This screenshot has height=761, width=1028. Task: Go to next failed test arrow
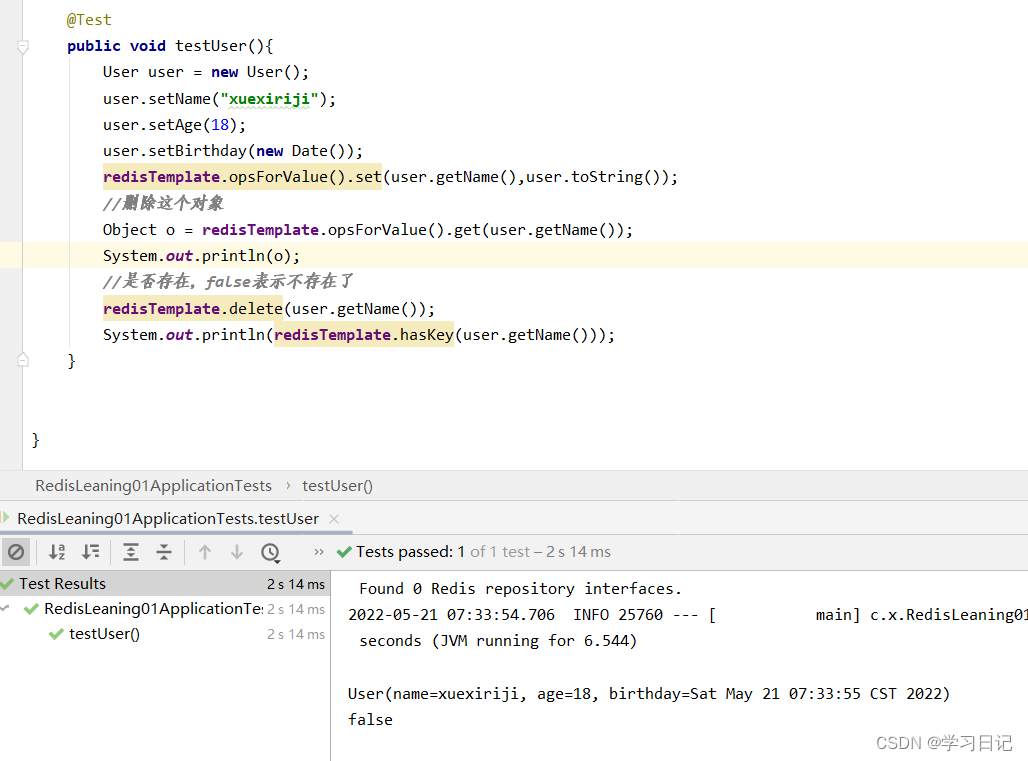coord(237,552)
